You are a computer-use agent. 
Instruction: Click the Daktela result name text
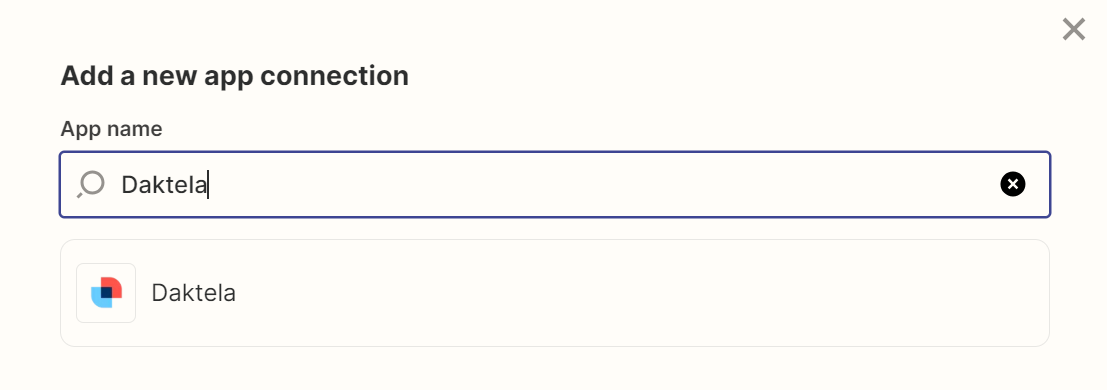coord(193,292)
